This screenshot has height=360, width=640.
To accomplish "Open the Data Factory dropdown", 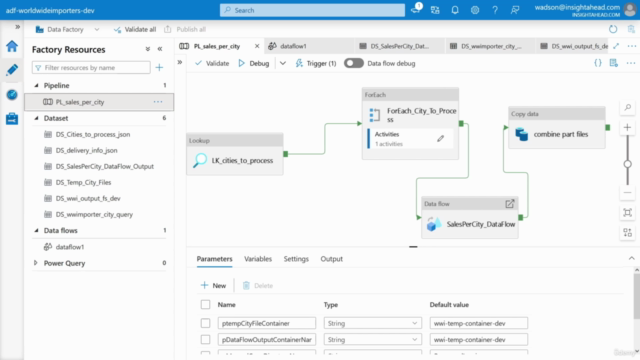I will (x=97, y=29).
